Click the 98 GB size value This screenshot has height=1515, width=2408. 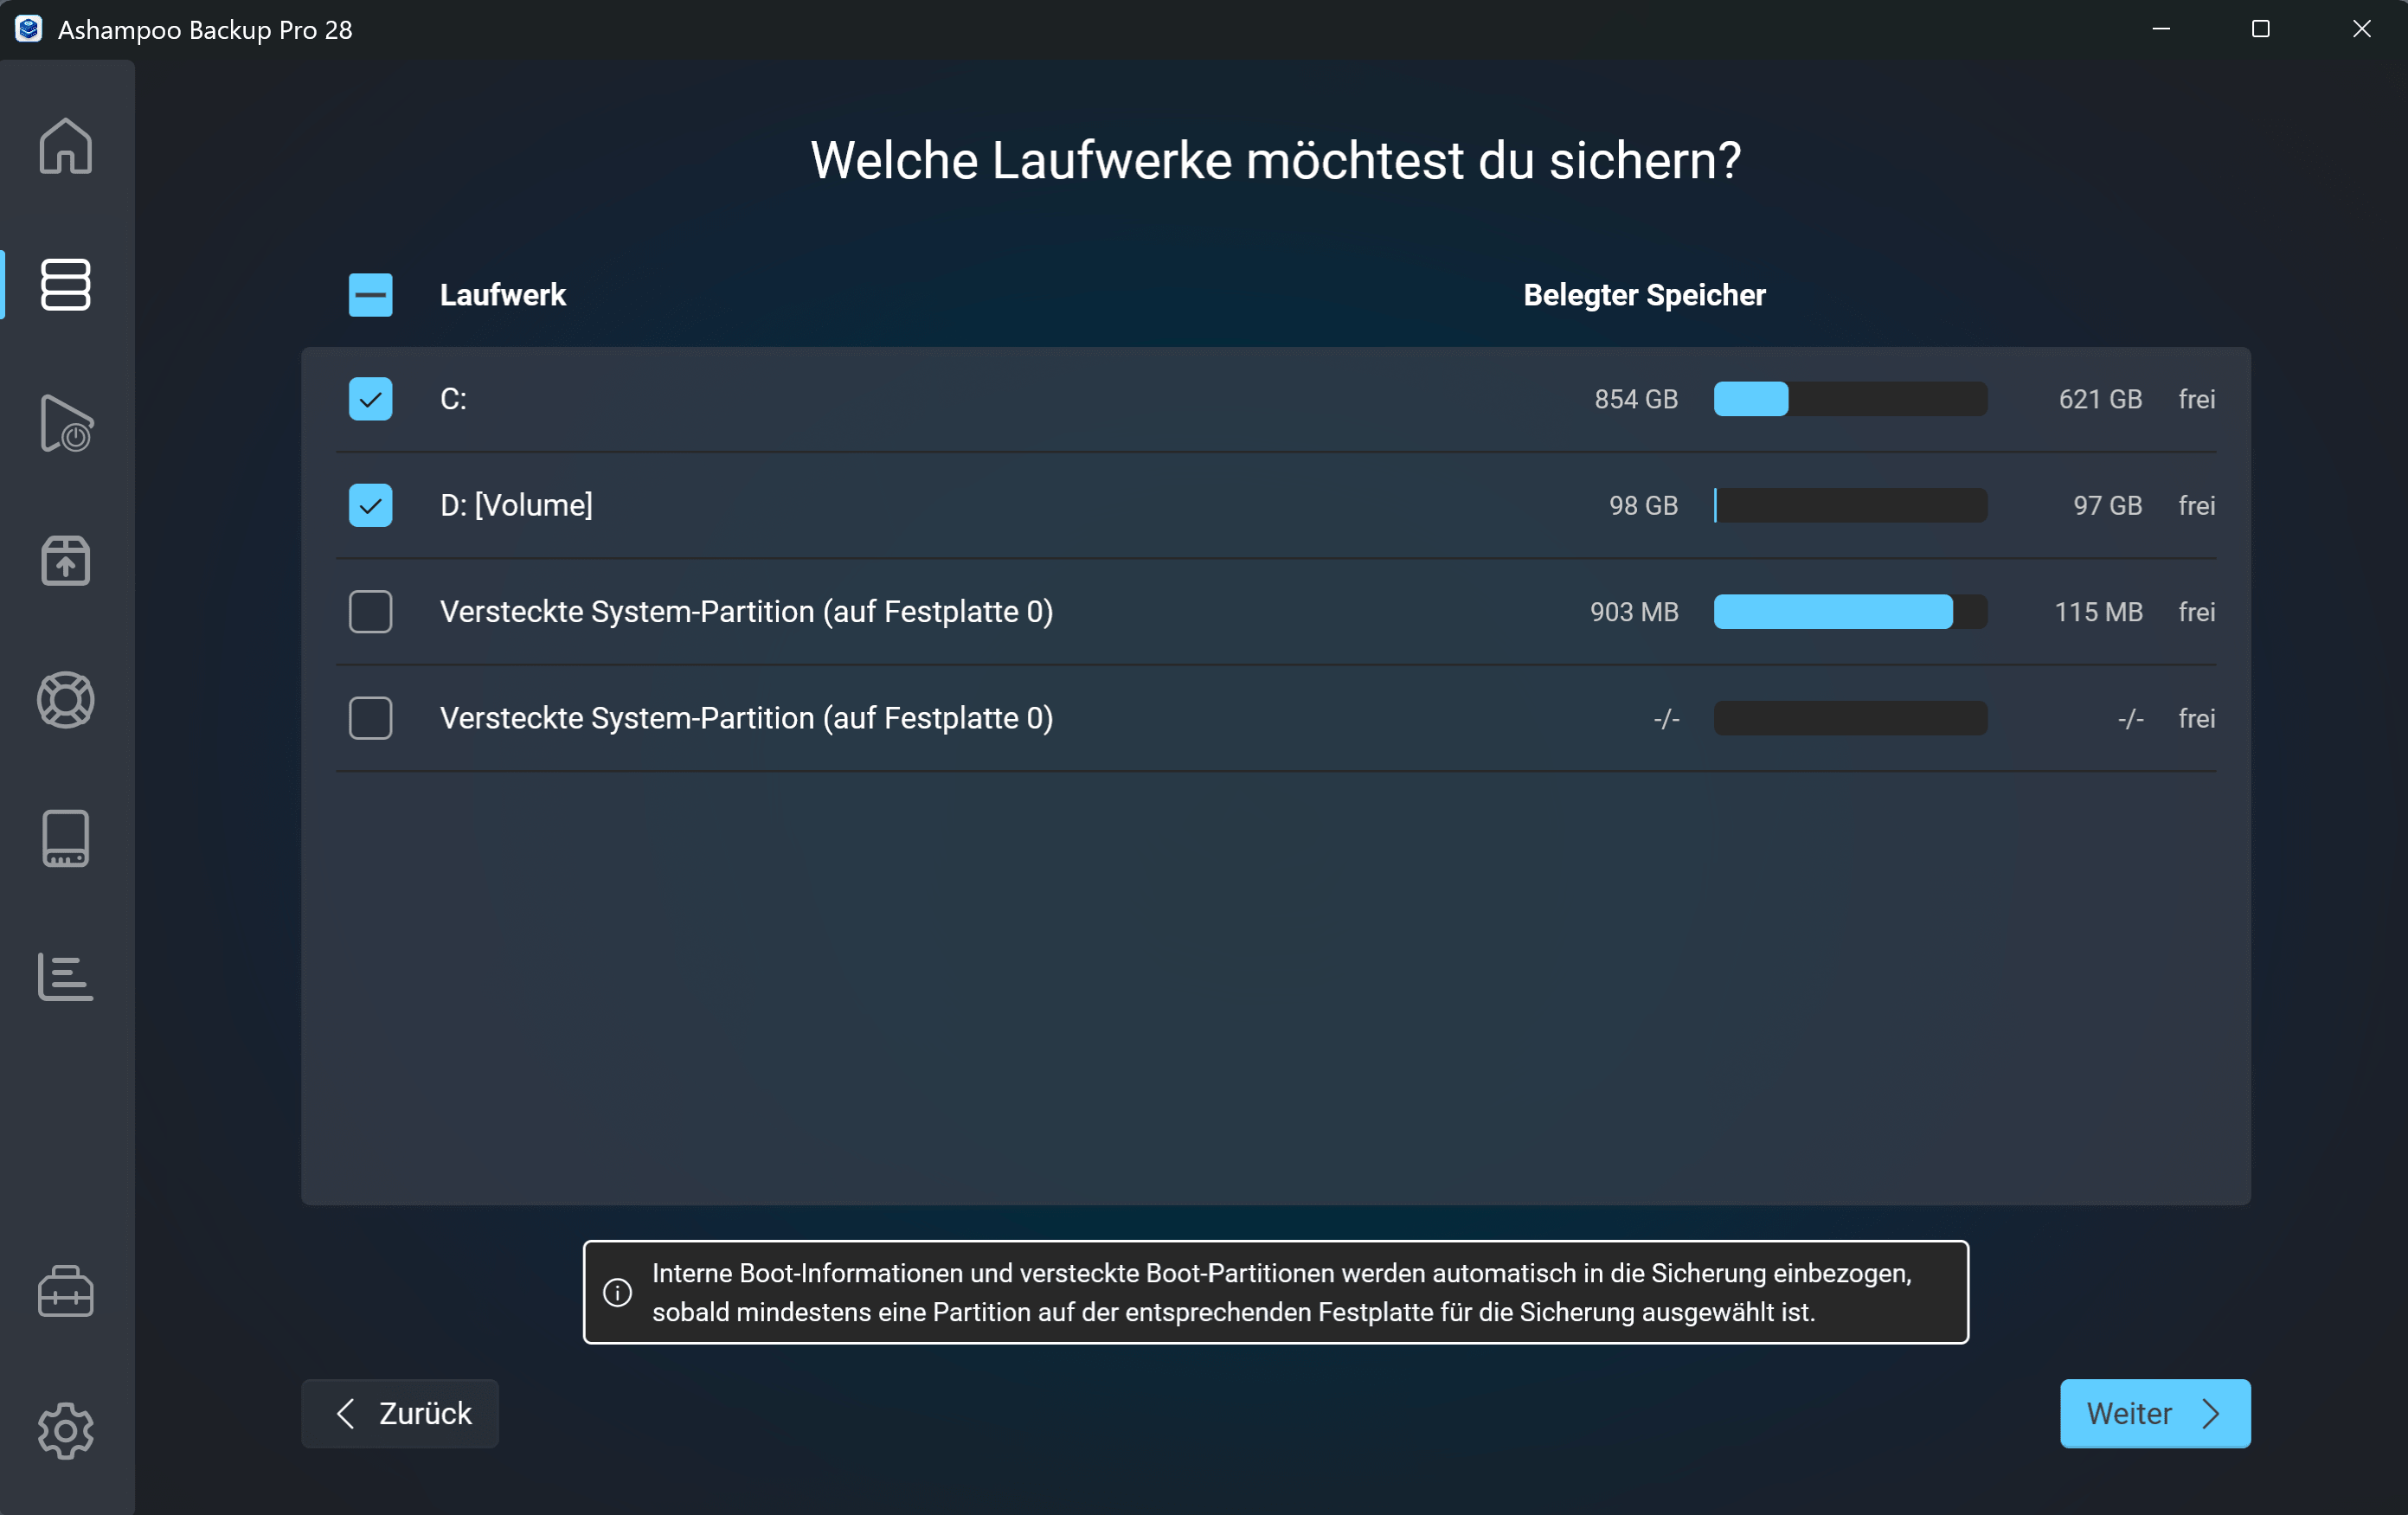point(1643,505)
